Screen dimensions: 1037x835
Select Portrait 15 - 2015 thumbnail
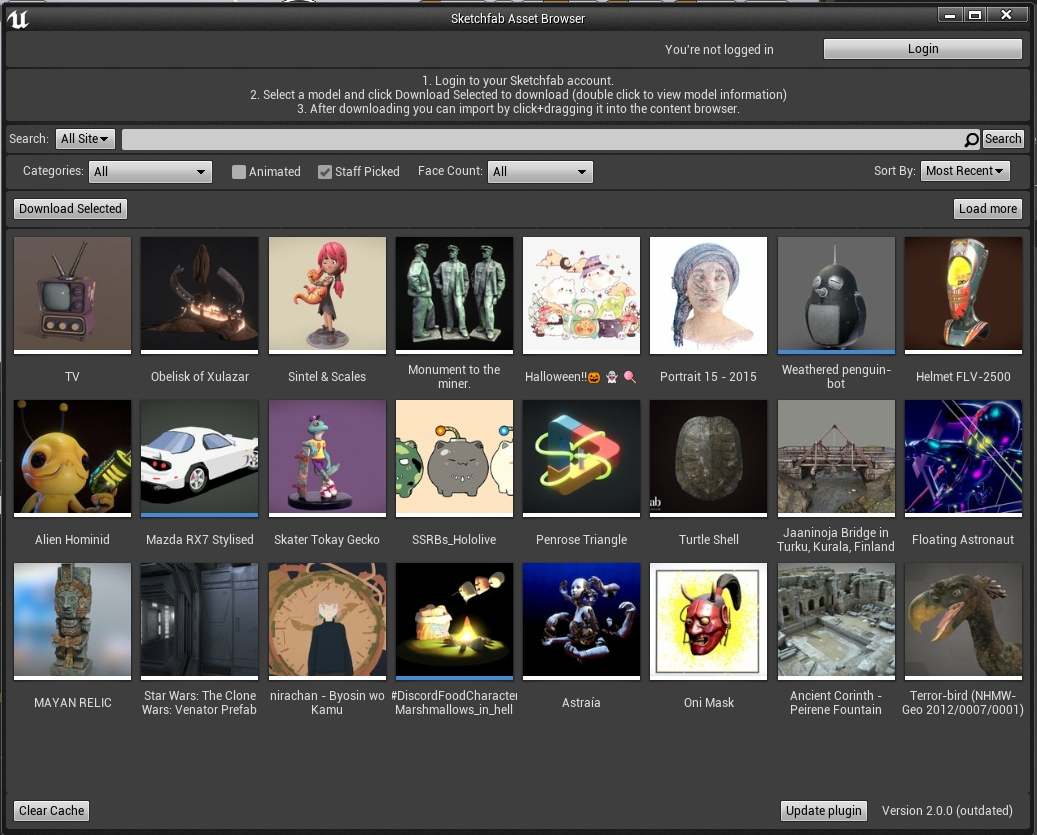coord(708,295)
